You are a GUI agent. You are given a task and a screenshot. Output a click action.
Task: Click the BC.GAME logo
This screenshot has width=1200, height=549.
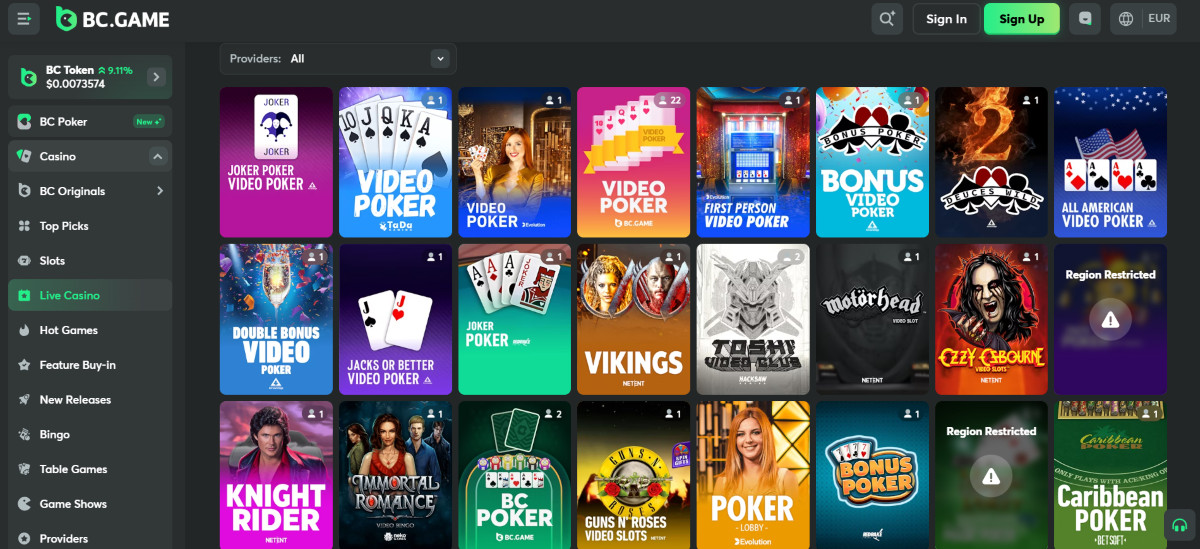[x=113, y=18]
